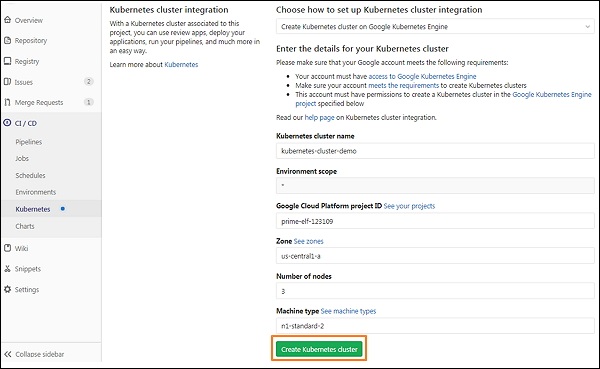The image size is (600, 369).
Task: Click the Snippets scissors icon
Action: coord(7,269)
